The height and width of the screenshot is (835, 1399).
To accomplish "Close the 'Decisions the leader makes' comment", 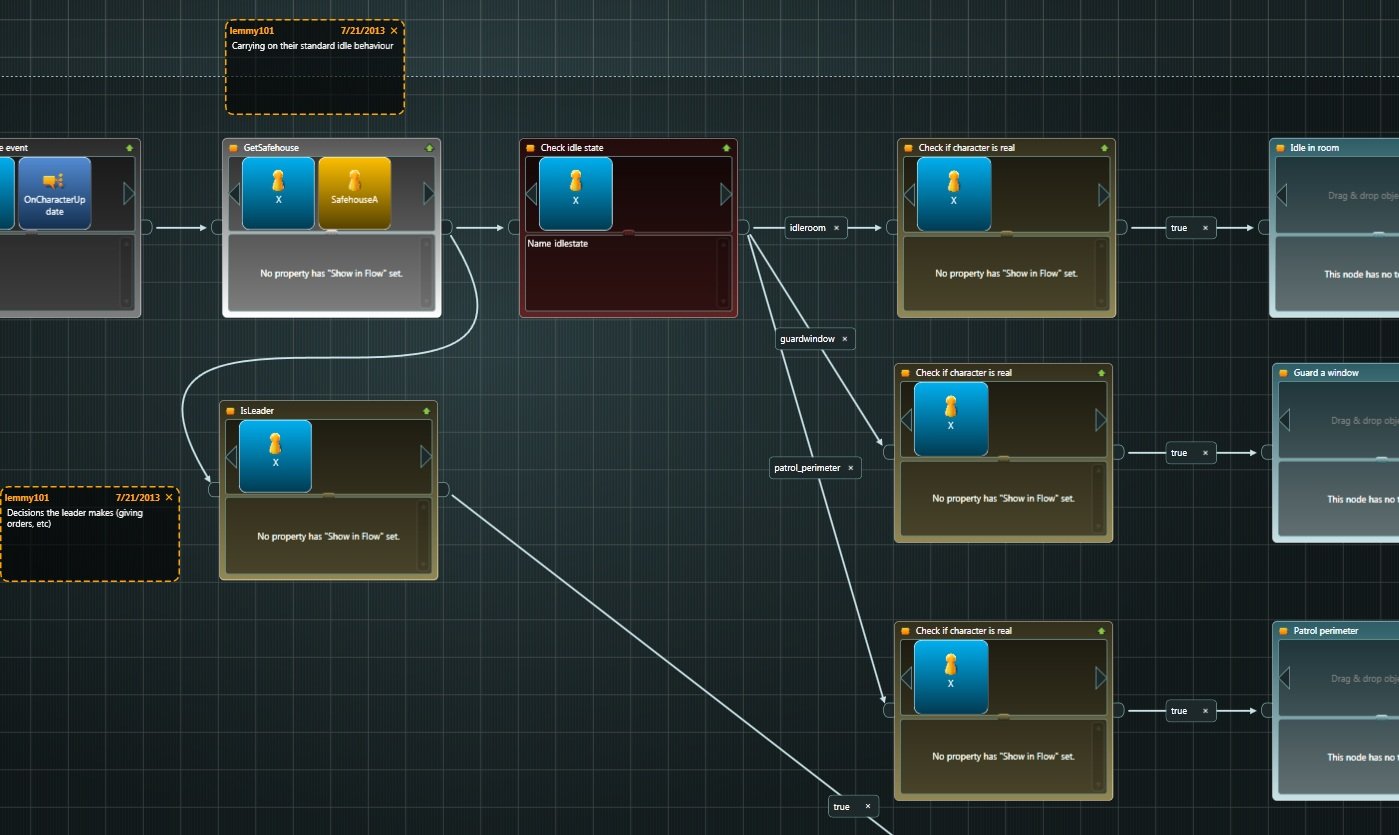I will [169, 497].
